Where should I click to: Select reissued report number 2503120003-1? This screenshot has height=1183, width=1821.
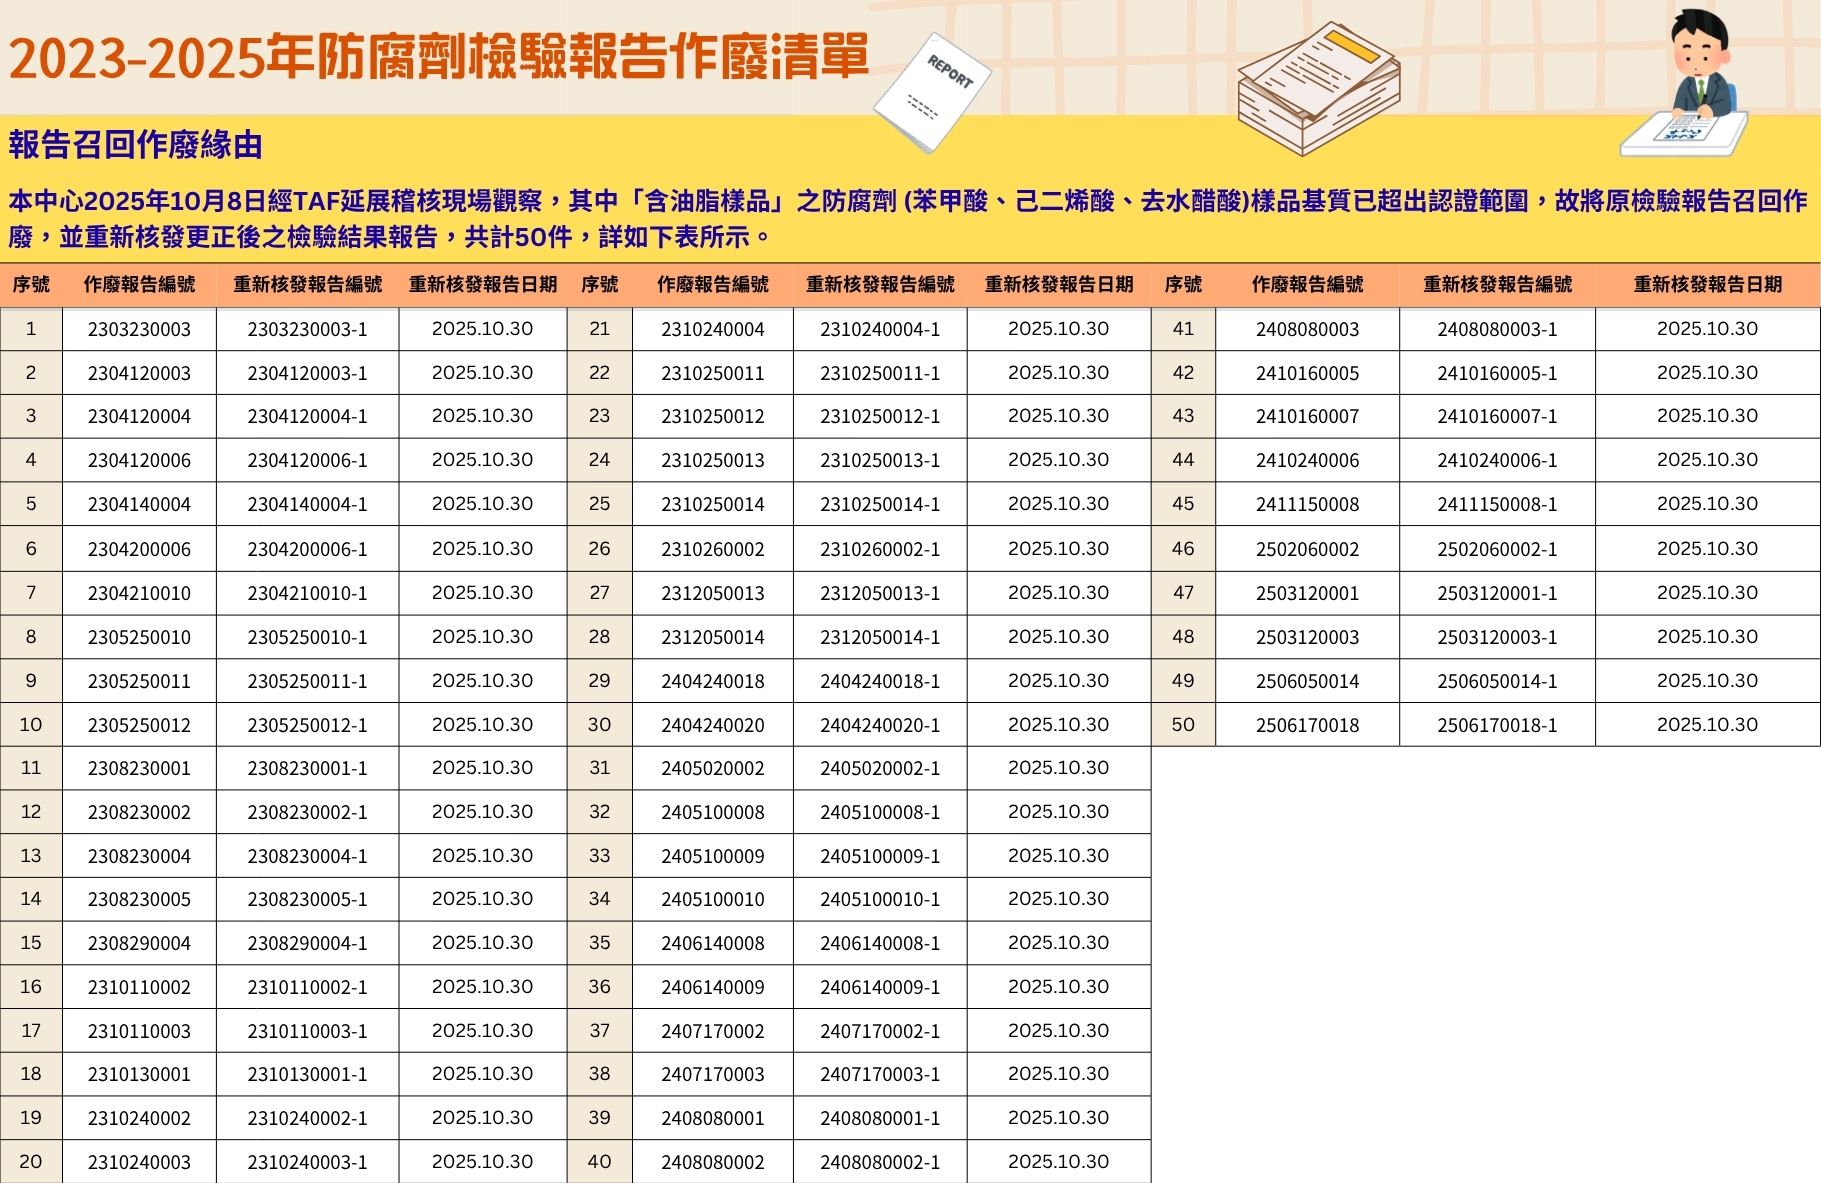pyautogui.click(x=1497, y=637)
